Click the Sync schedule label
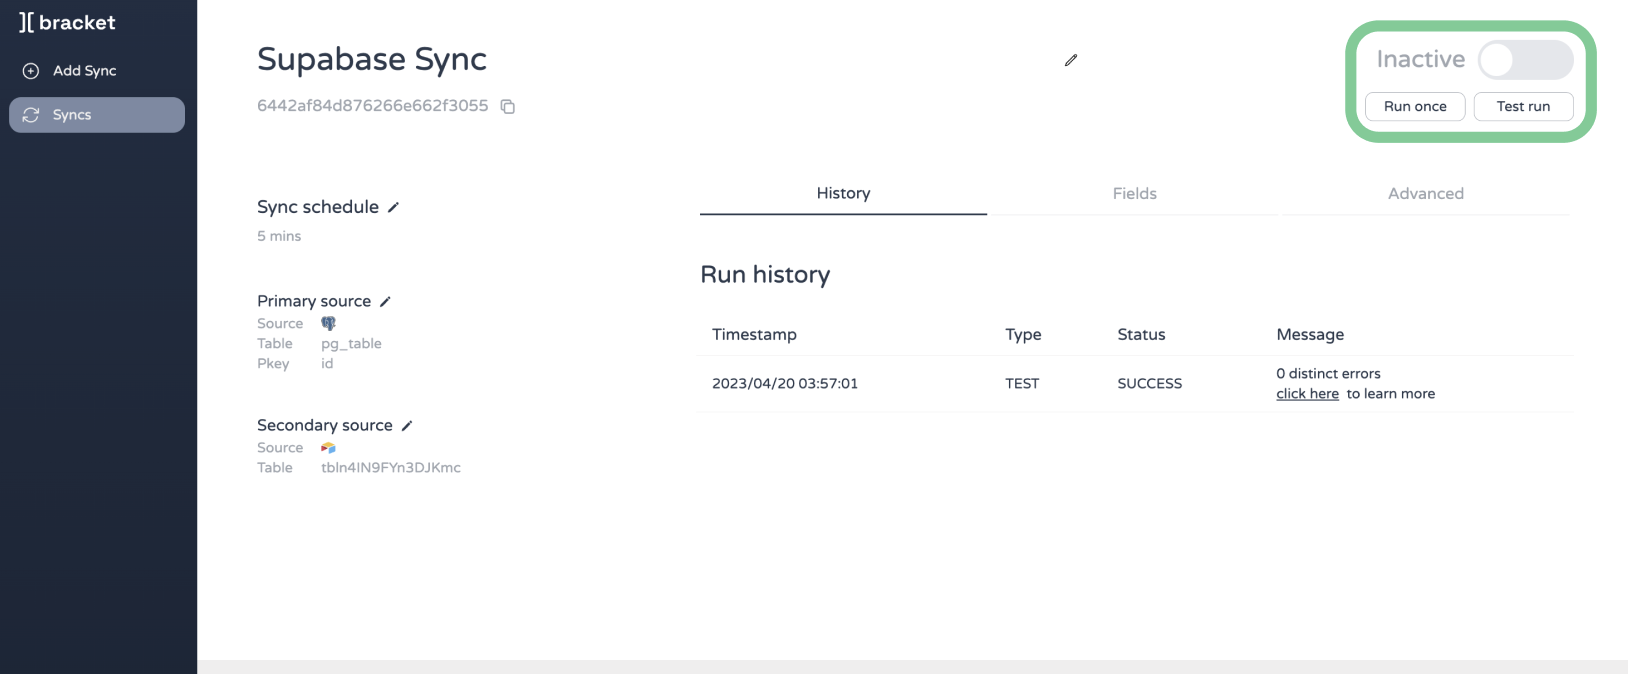 318,207
